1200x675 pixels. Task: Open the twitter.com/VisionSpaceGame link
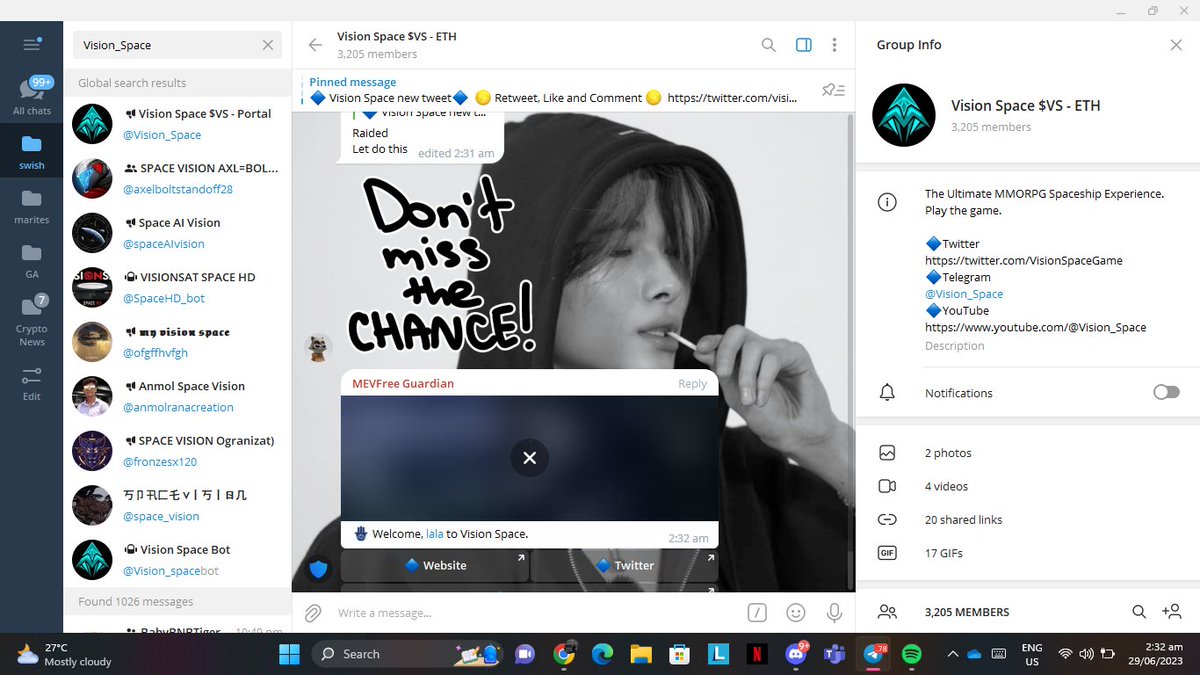[x=1023, y=261]
